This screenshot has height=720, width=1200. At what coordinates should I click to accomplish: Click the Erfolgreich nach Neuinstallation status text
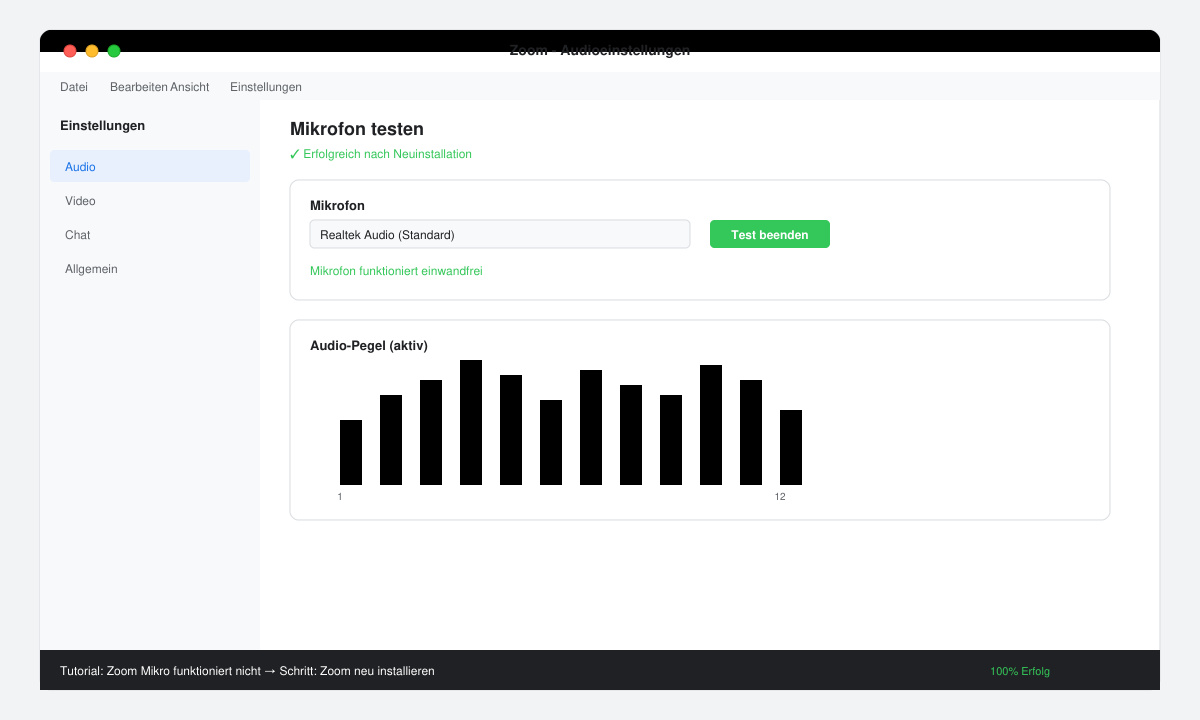(x=380, y=154)
